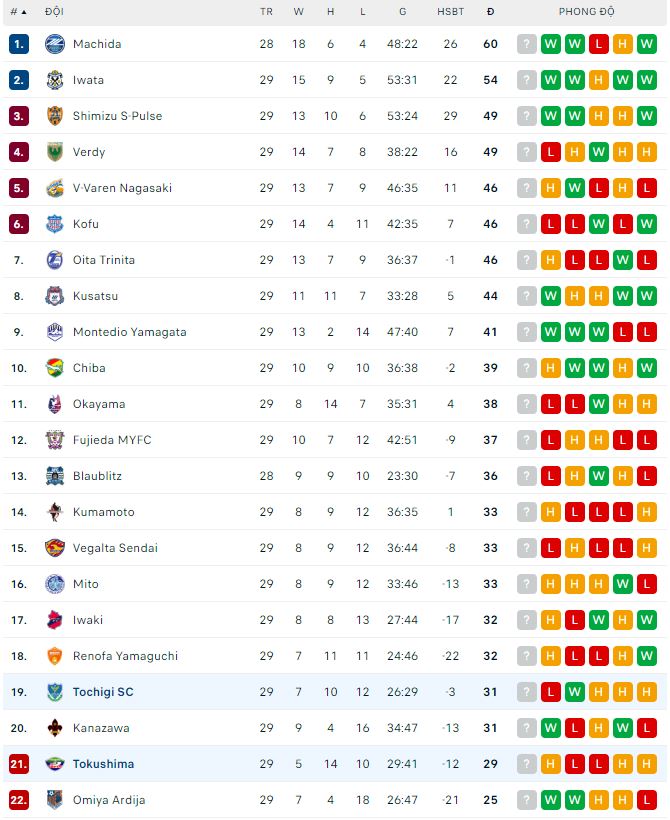
Task: Click Machida's red L form badge
Action: point(599,44)
